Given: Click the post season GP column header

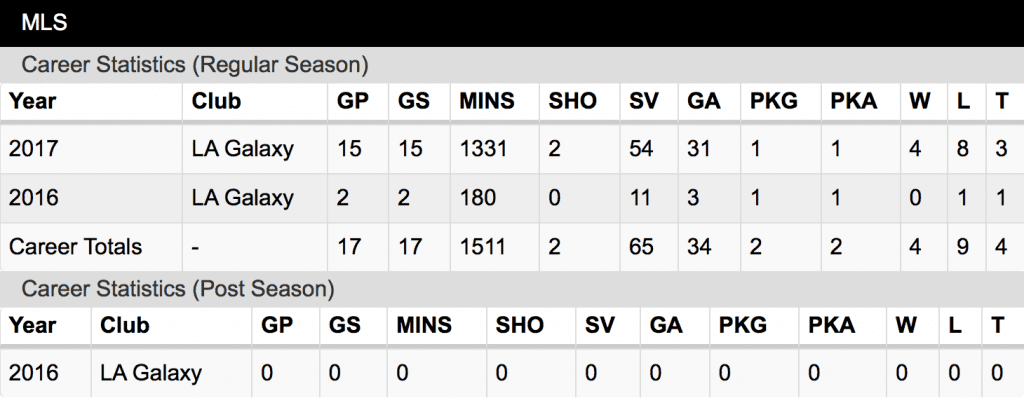Looking at the screenshot, I should pos(277,325).
